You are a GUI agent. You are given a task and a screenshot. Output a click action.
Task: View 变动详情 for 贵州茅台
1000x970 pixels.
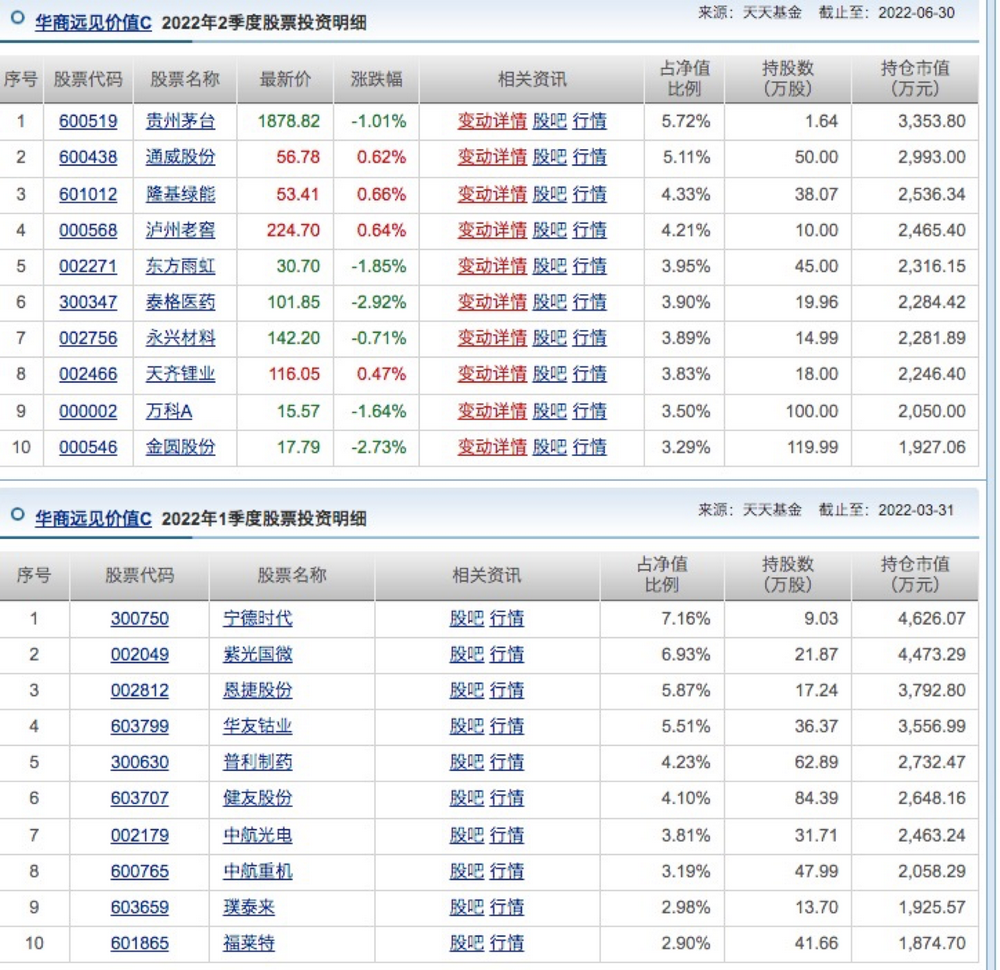click(x=492, y=121)
